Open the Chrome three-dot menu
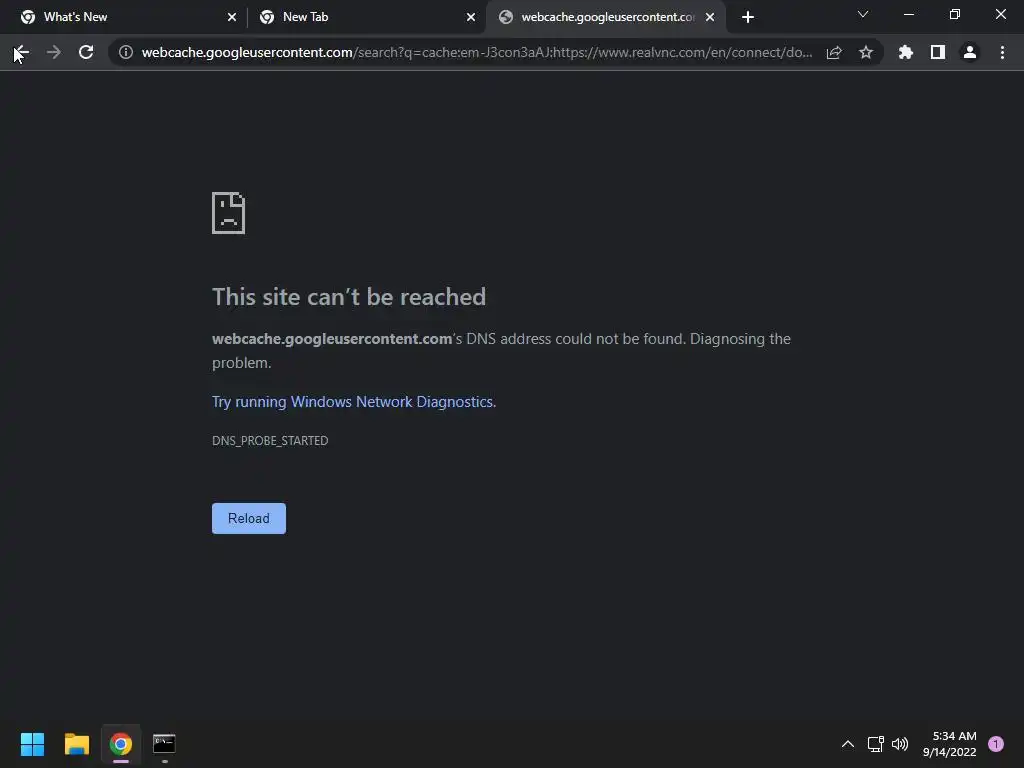This screenshot has height=768, width=1024. coord(1002,52)
